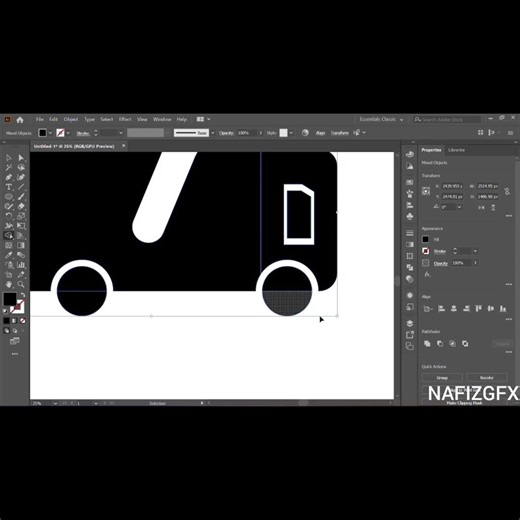
Task: Select the Ellipse tool
Action: pos(9,197)
